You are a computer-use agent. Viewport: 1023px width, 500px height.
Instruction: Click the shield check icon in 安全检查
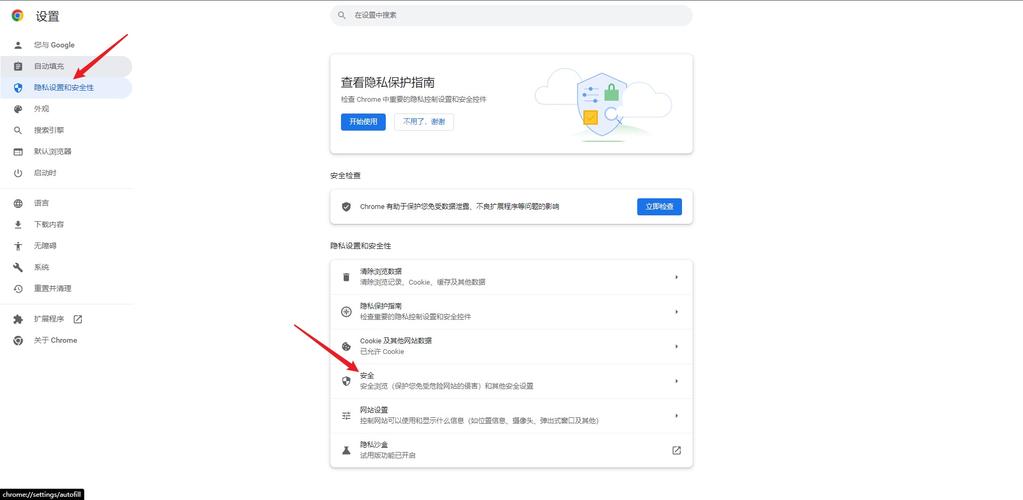(346, 206)
